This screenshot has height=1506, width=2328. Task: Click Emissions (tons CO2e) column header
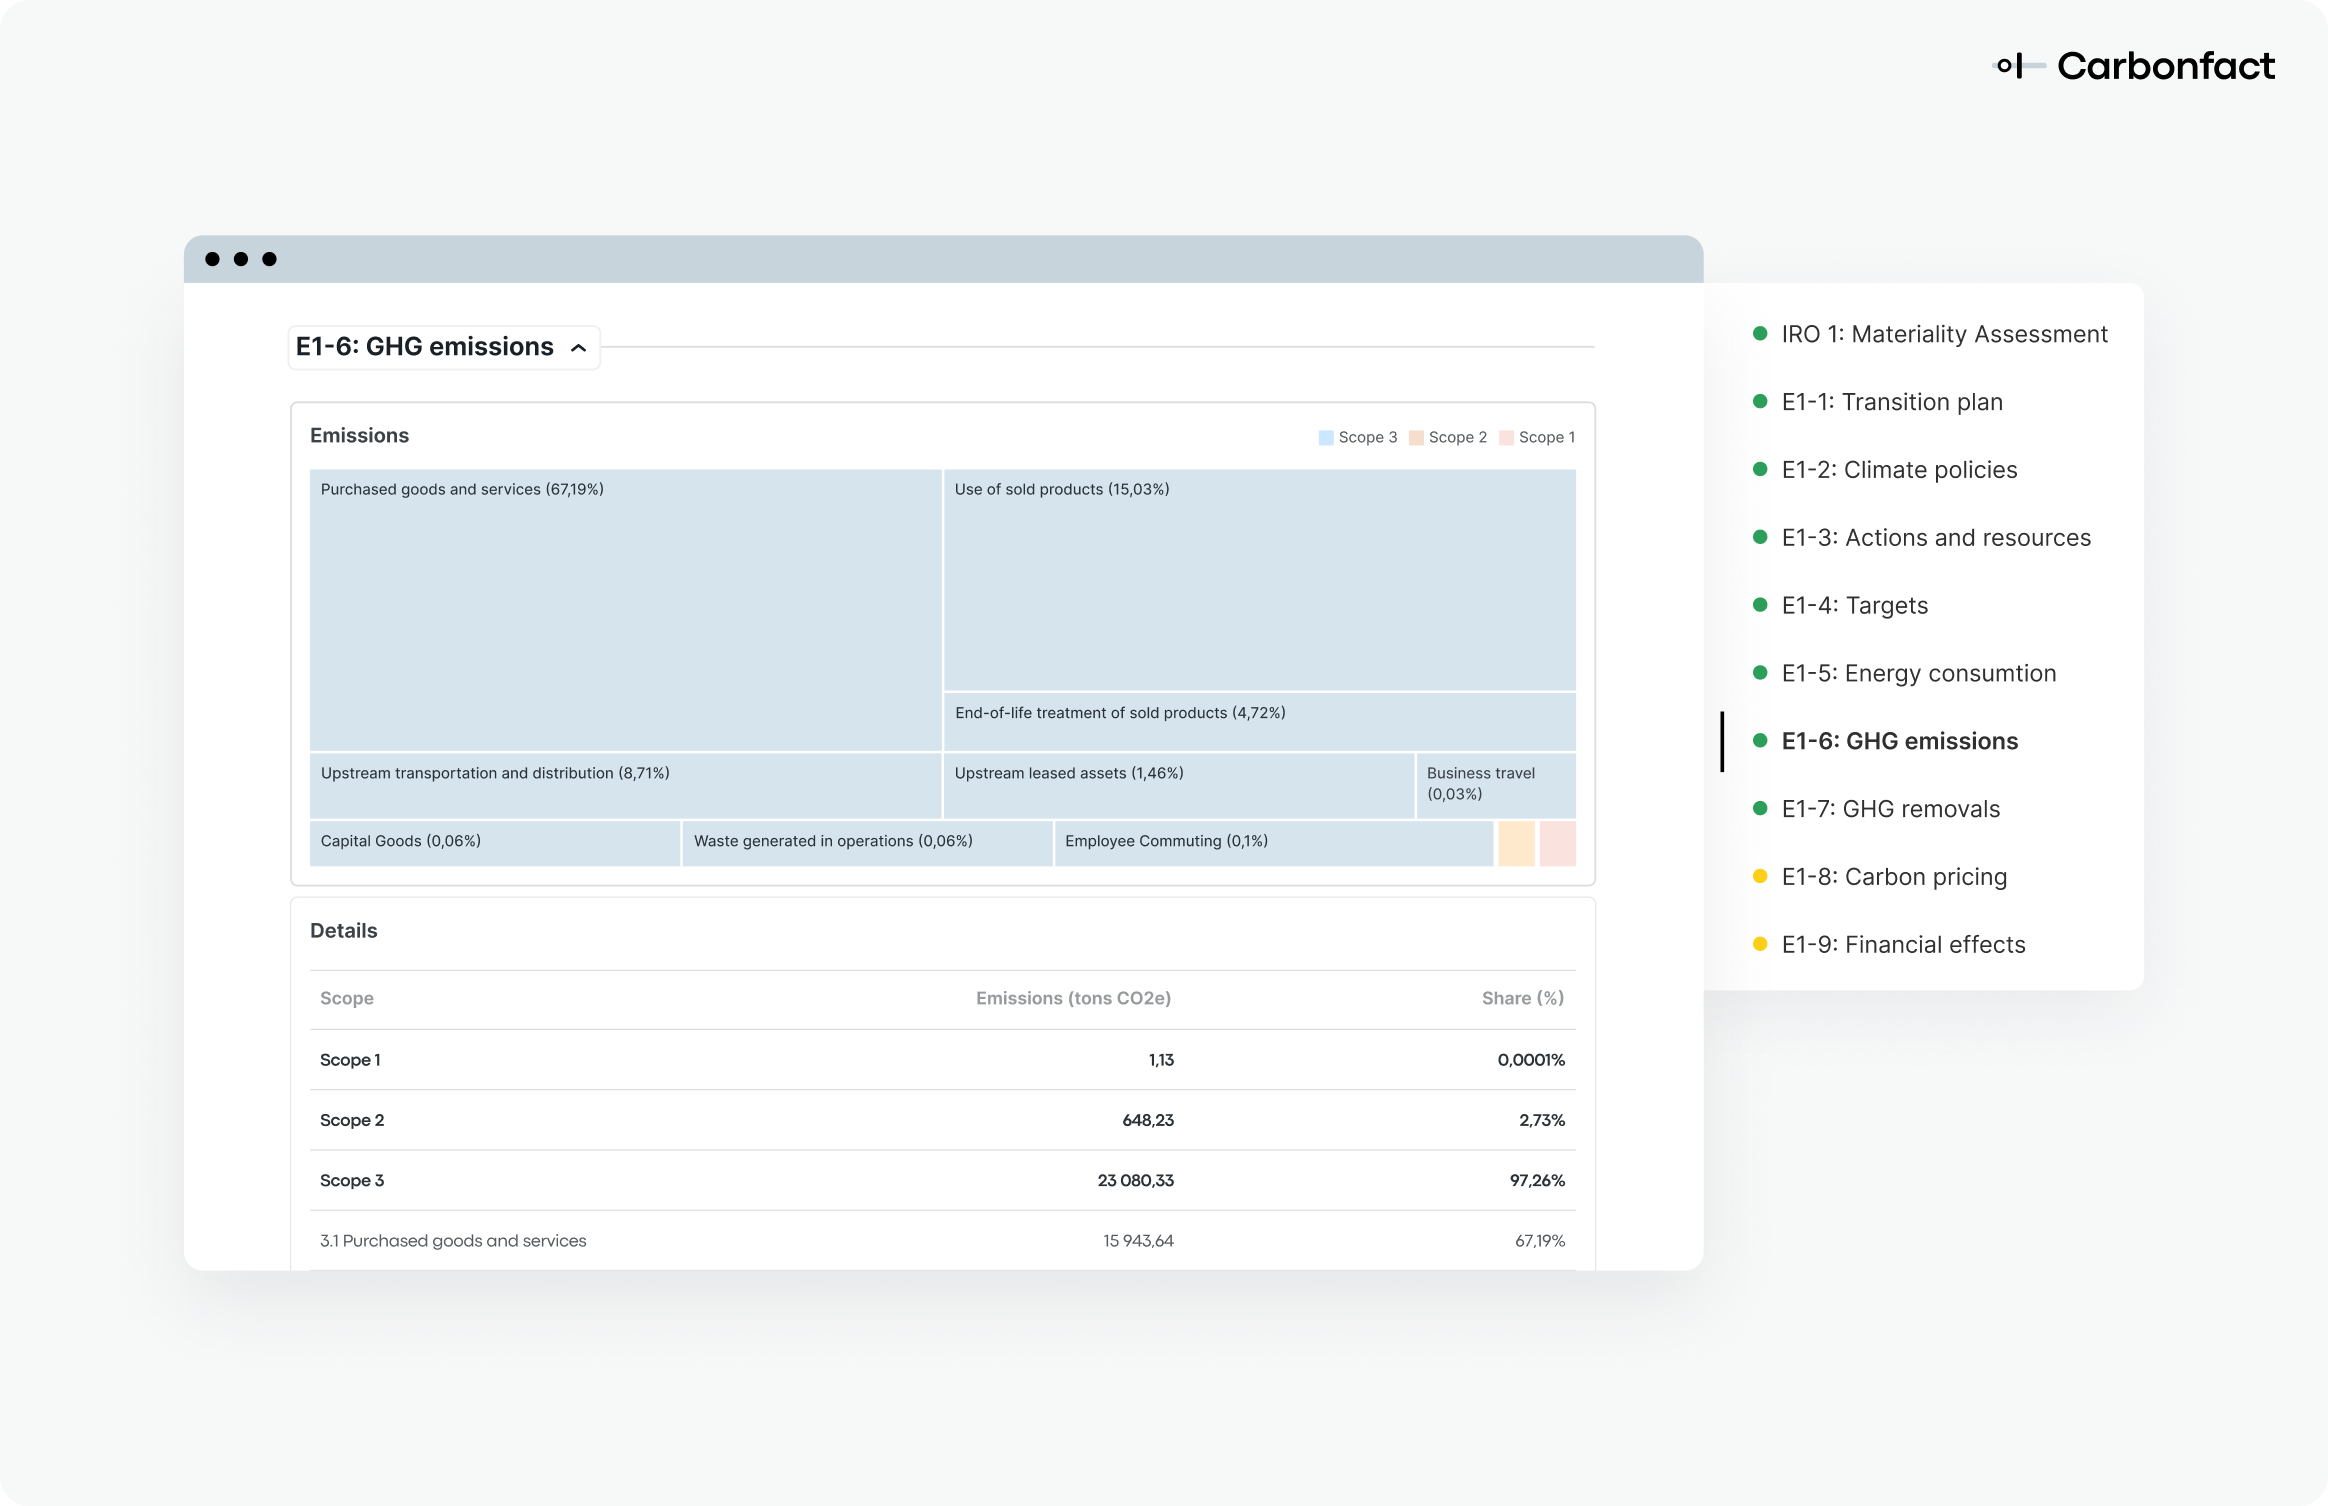click(1073, 998)
